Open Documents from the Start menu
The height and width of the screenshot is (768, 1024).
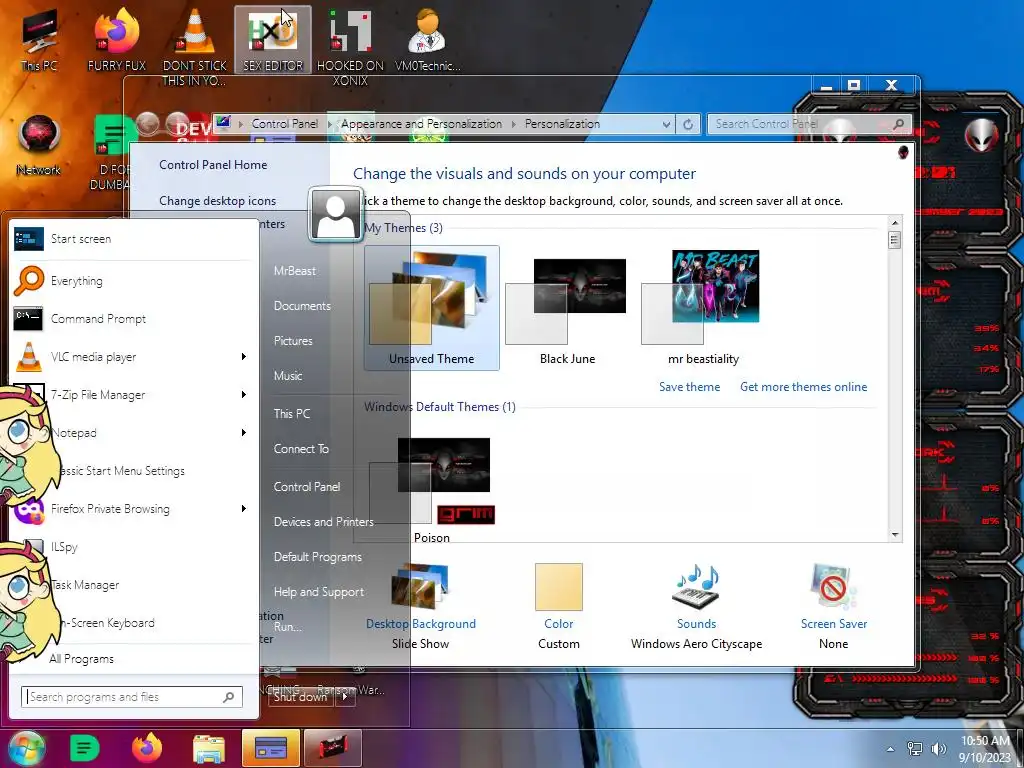(302, 306)
